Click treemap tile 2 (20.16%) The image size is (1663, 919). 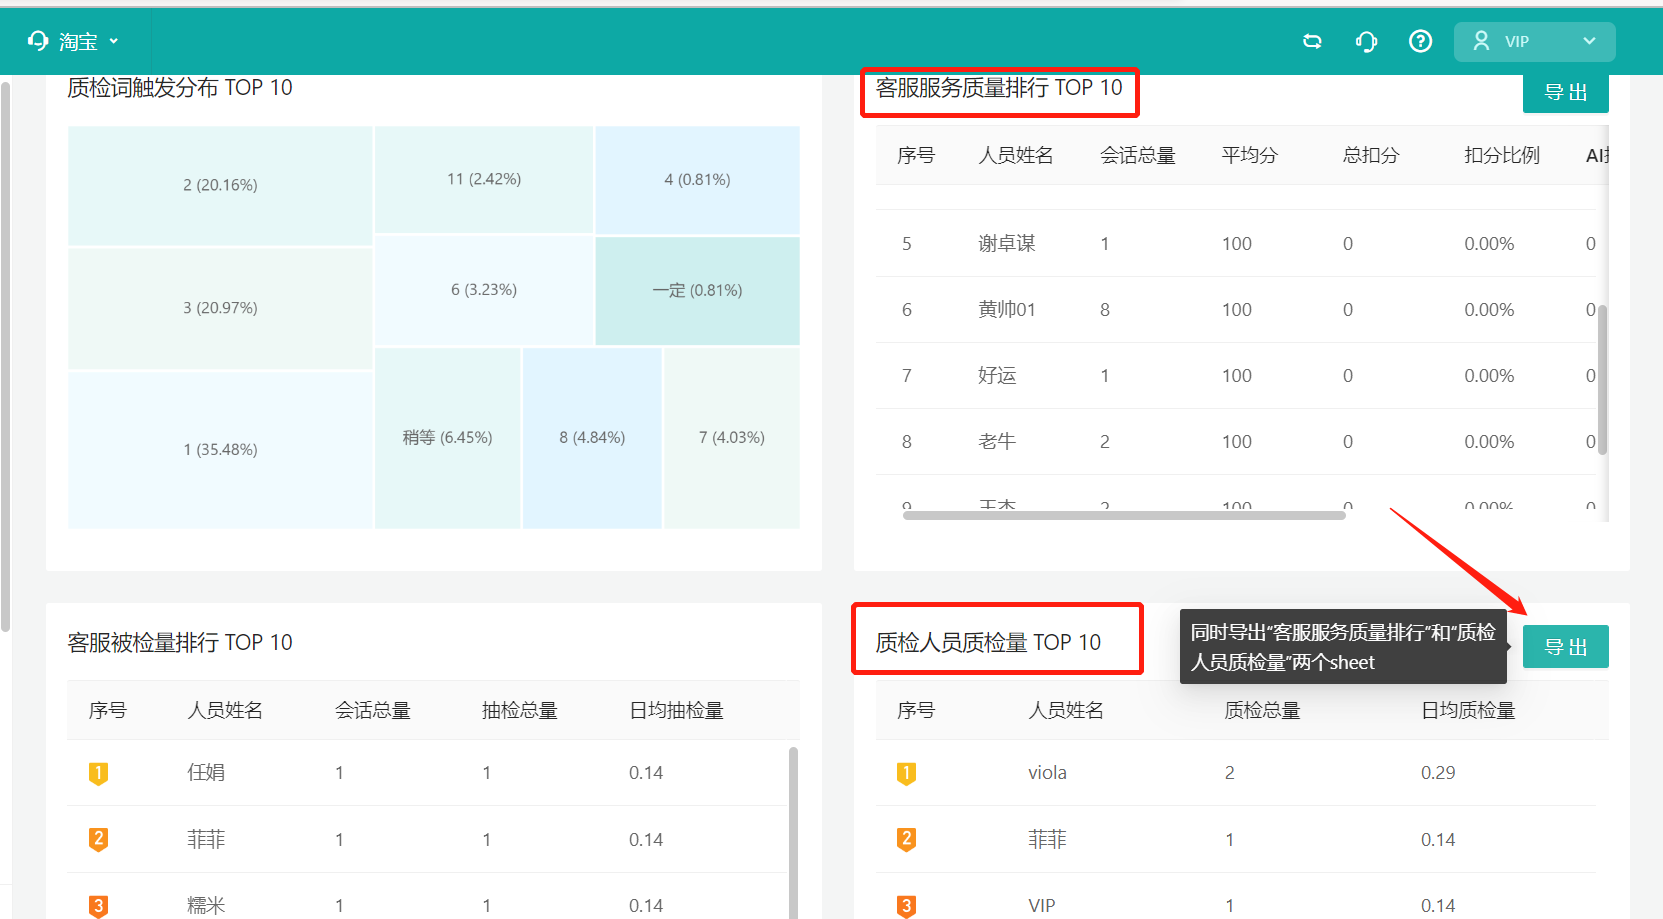click(220, 185)
